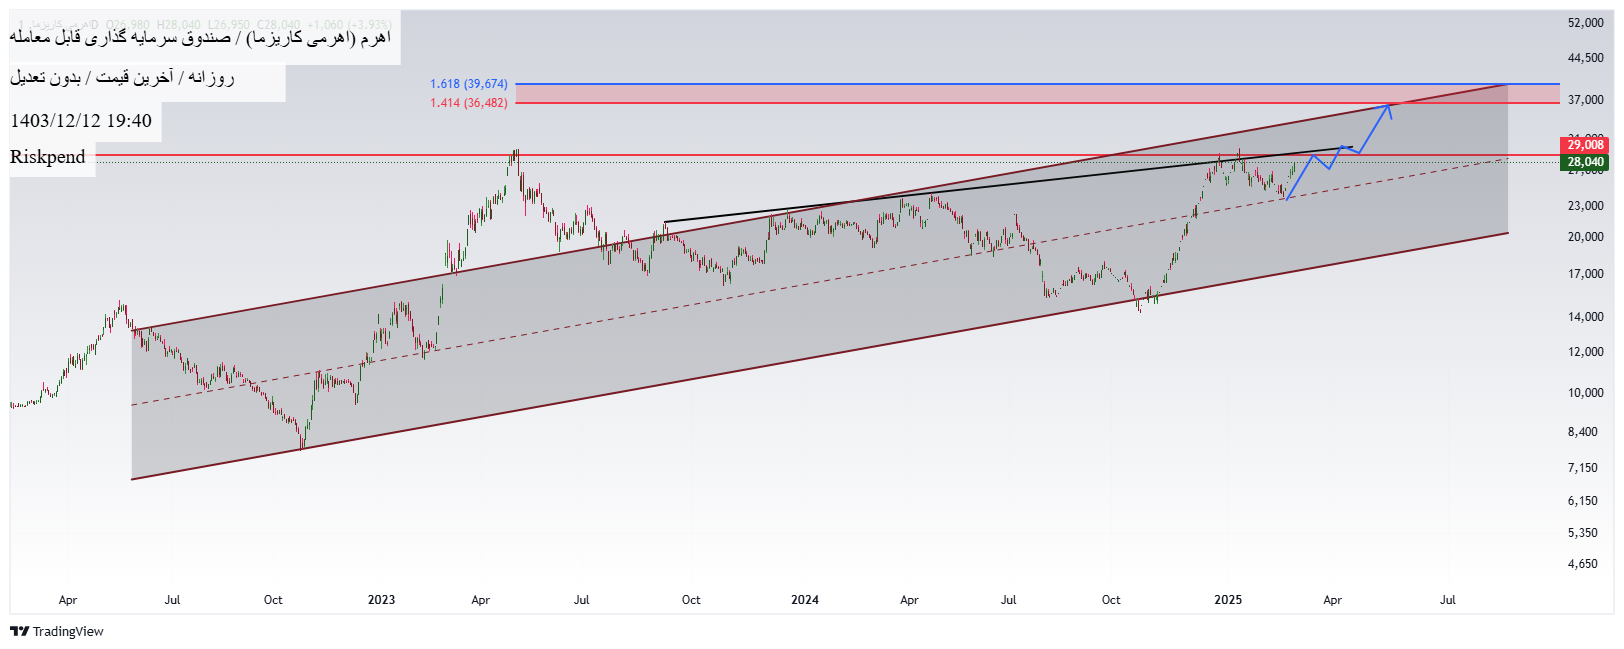Select the blue 1.618 Fibonacci level line
The image size is (1624, 649).
point(1037,84)
